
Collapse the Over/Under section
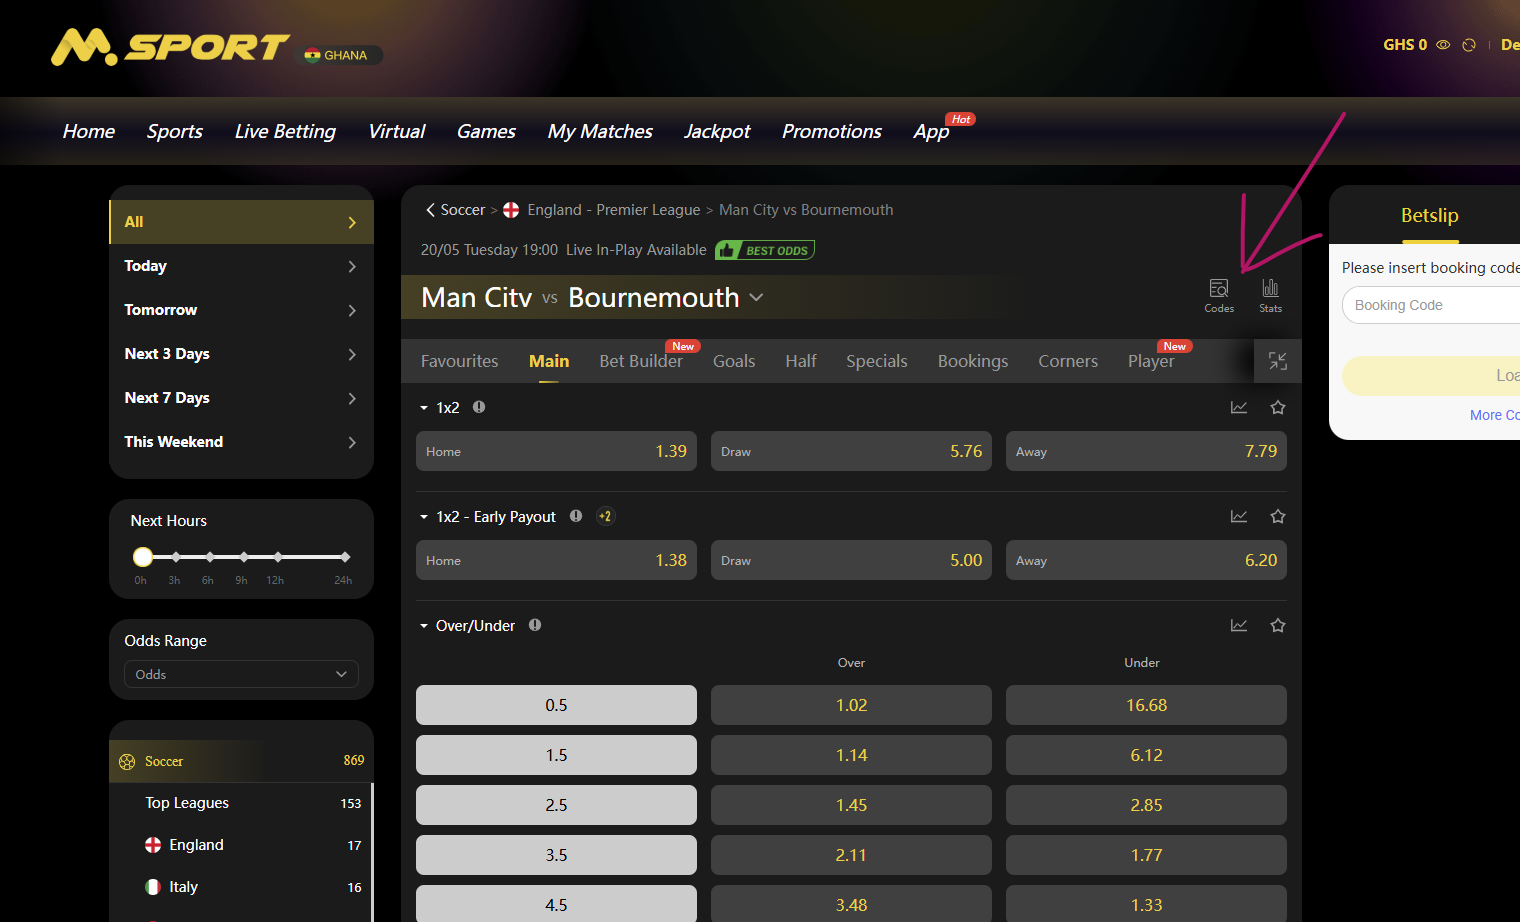[x=424, y=626]
